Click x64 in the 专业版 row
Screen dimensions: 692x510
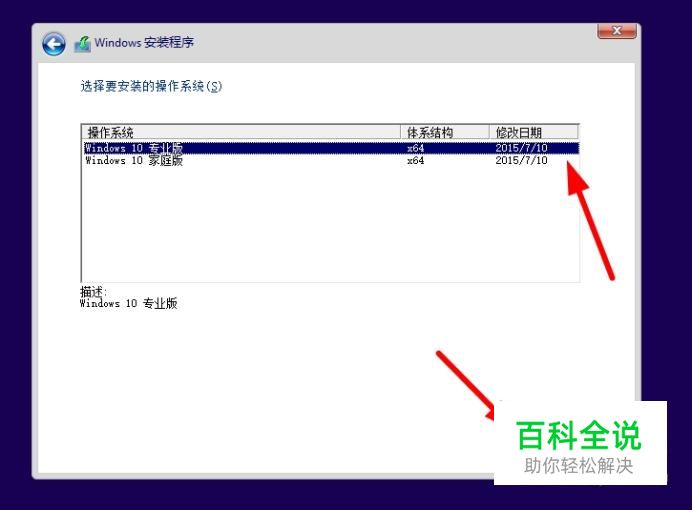415,148
